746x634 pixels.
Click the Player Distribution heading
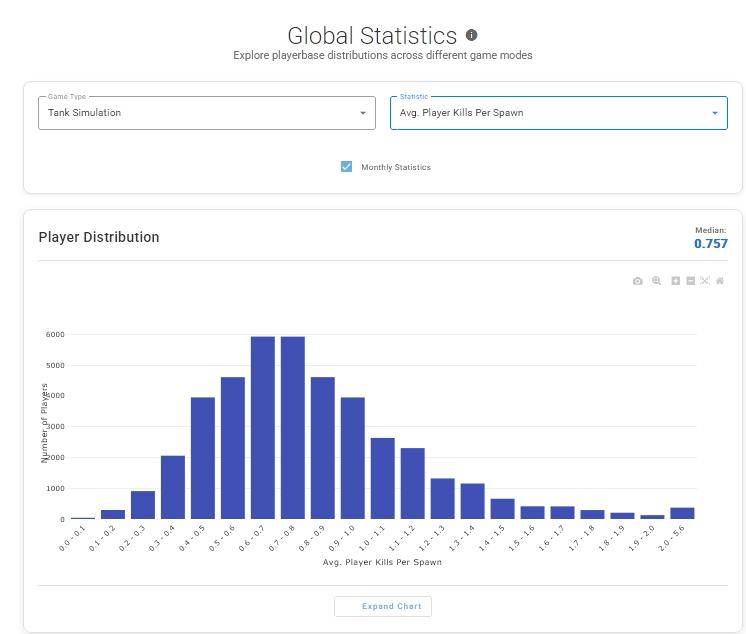tap(99, 238)
